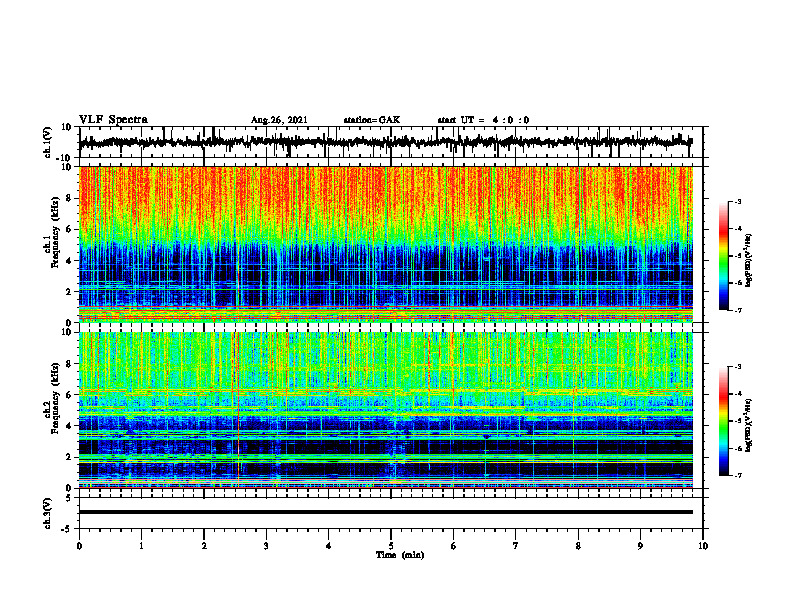Click the 'VLF Spectra' title text
Viewport: 792px width, 612px height.
tap(113, 120)
